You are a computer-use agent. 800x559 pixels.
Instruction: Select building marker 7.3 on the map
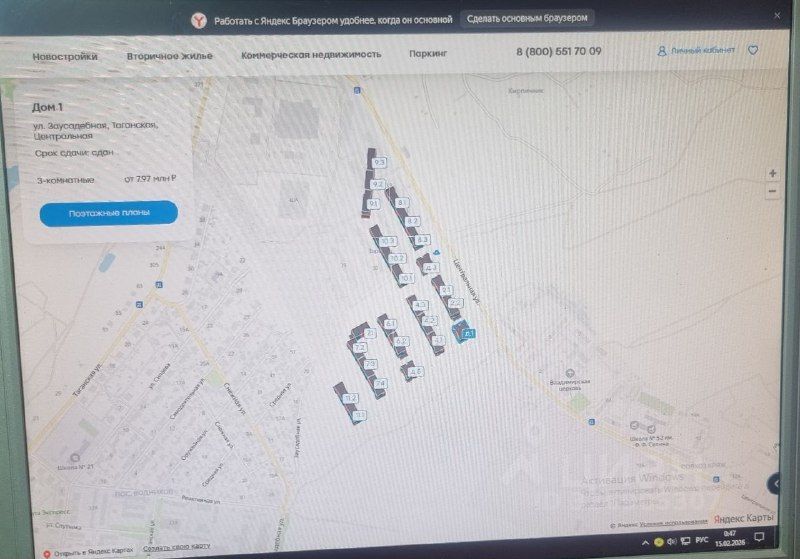point(370,364)
